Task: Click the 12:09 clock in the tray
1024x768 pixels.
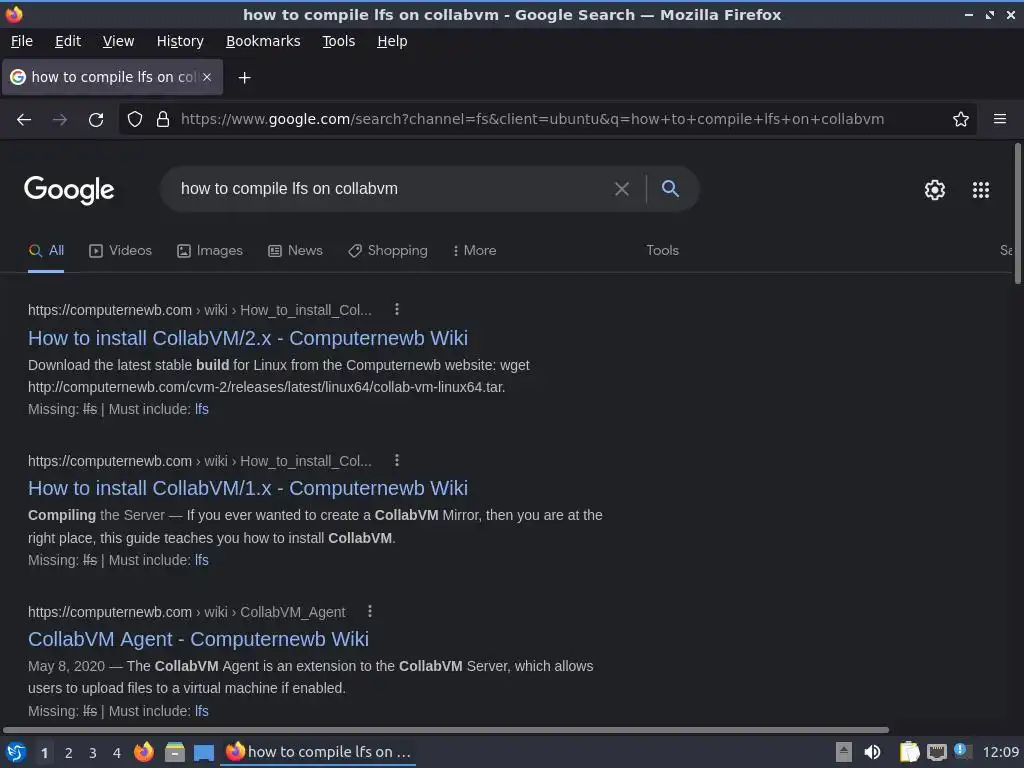Action: (1000, 752)
